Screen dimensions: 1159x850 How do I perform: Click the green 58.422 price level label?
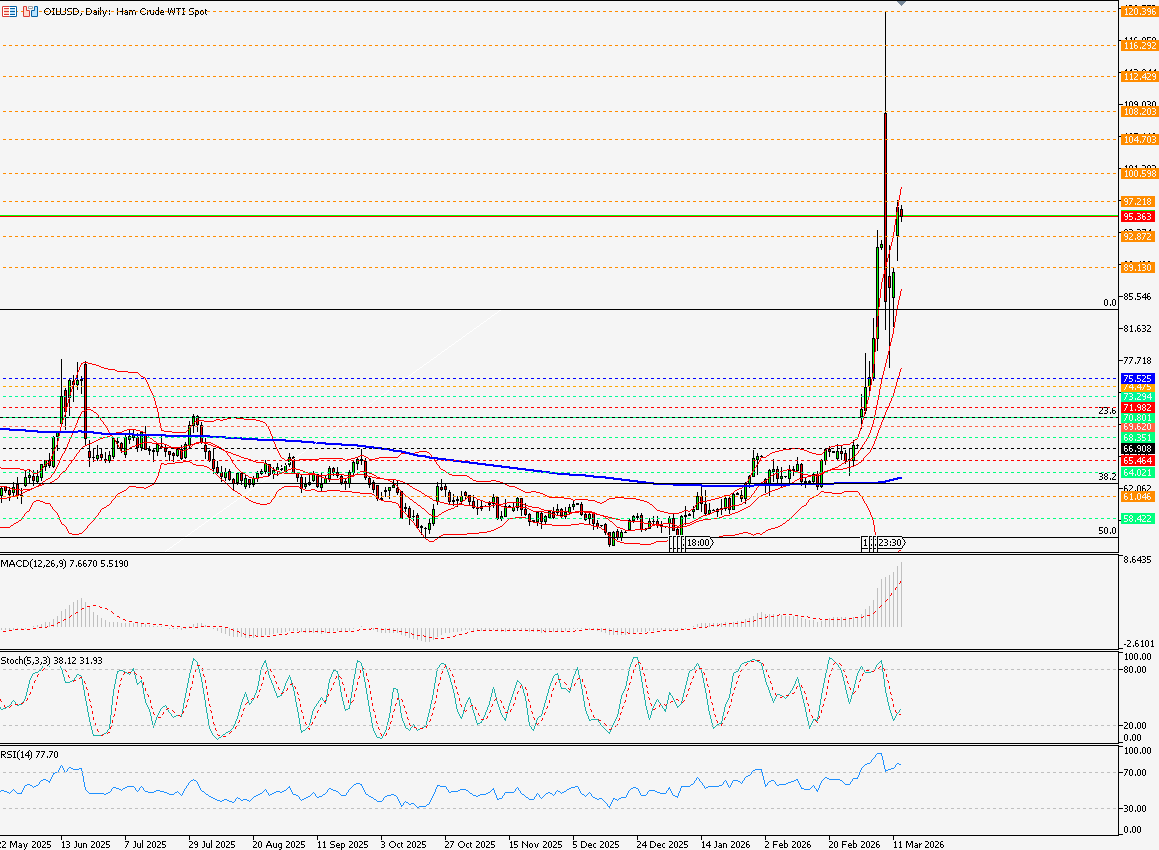(x=1138, y=518)
